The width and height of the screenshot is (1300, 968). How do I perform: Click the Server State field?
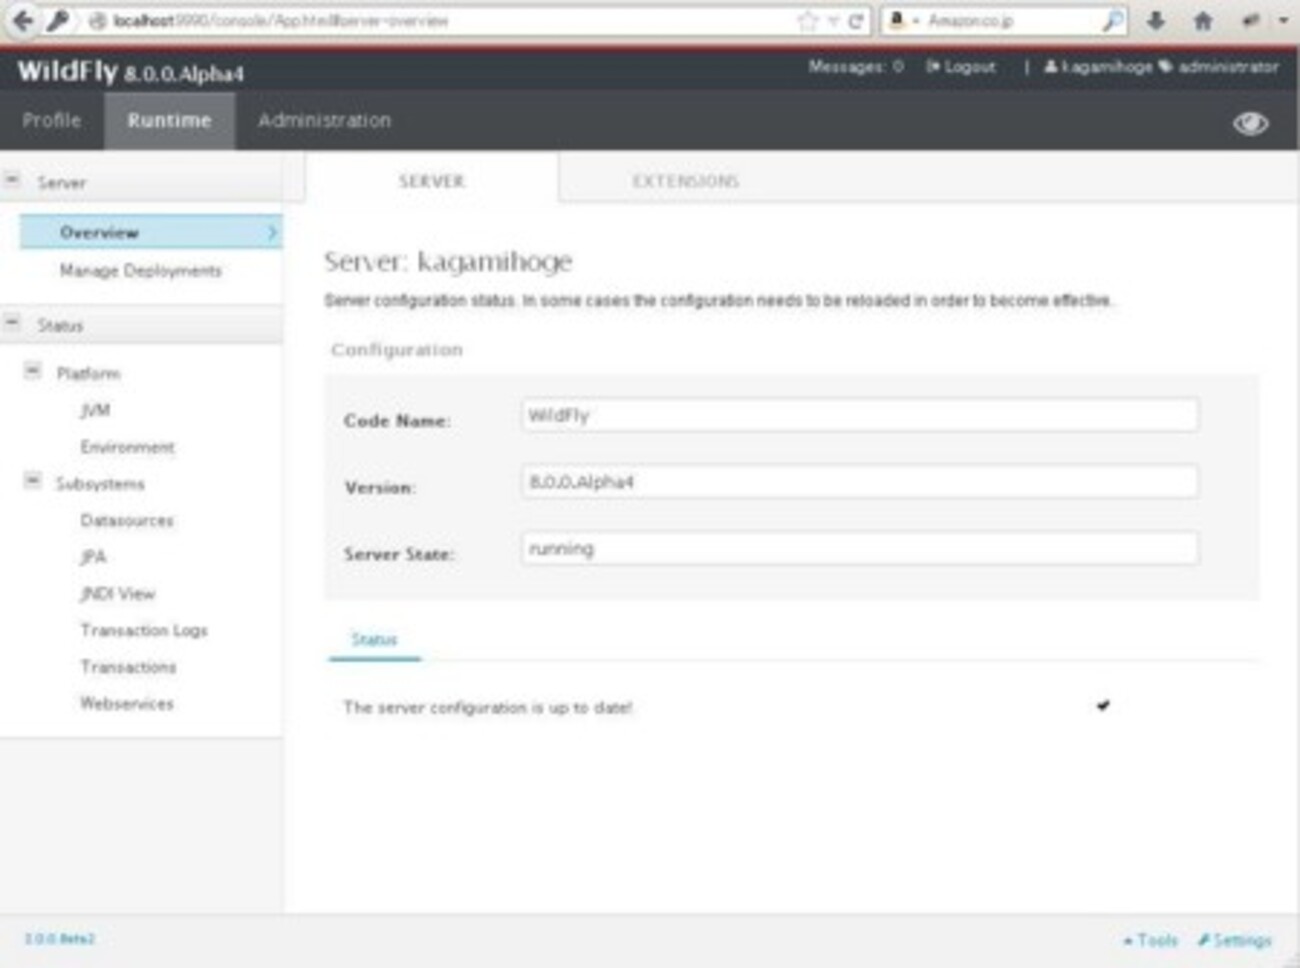859,548
